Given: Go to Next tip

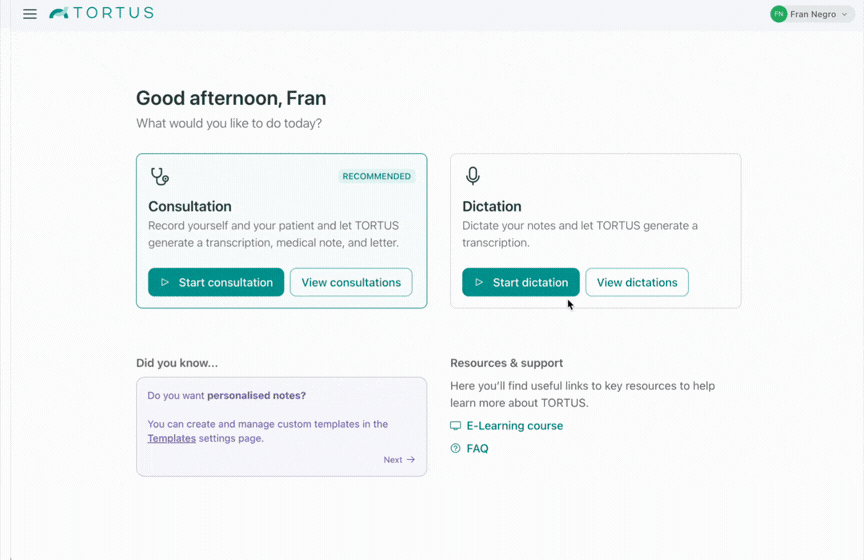Looking at the screenshot, I should point(393,460).
